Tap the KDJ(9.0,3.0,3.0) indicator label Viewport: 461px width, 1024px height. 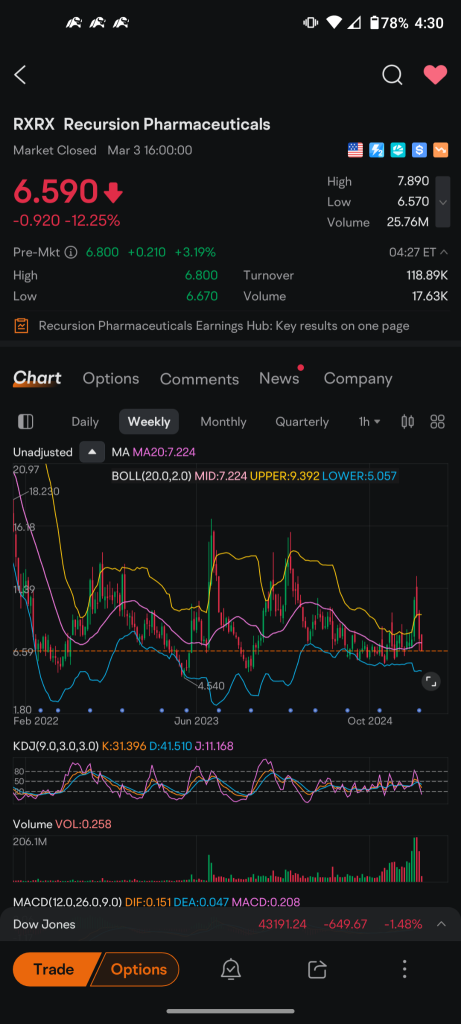pos(56,746)
